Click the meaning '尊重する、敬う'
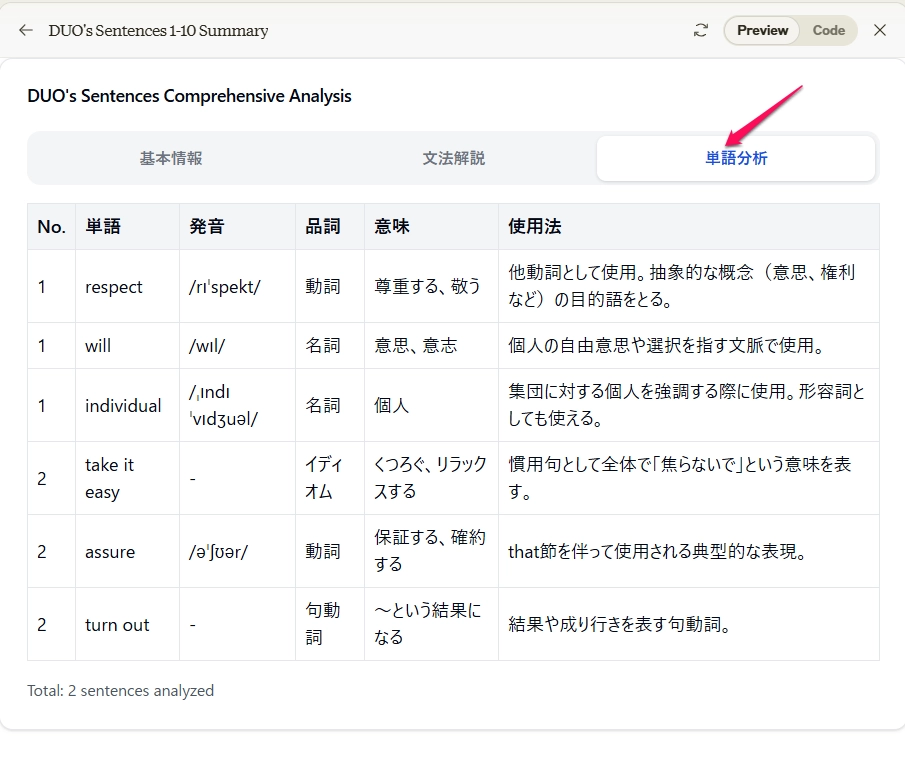This screenshot has height=773, width=905. tap(427, 286)
